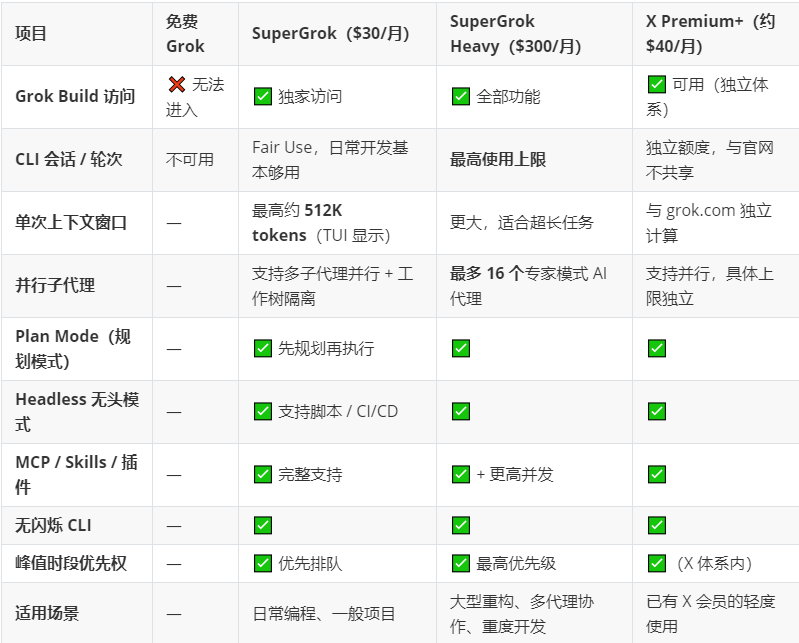Select the 项目 header cell
Viewport: 799px width, 643px height.
click(x=77, y=34)
